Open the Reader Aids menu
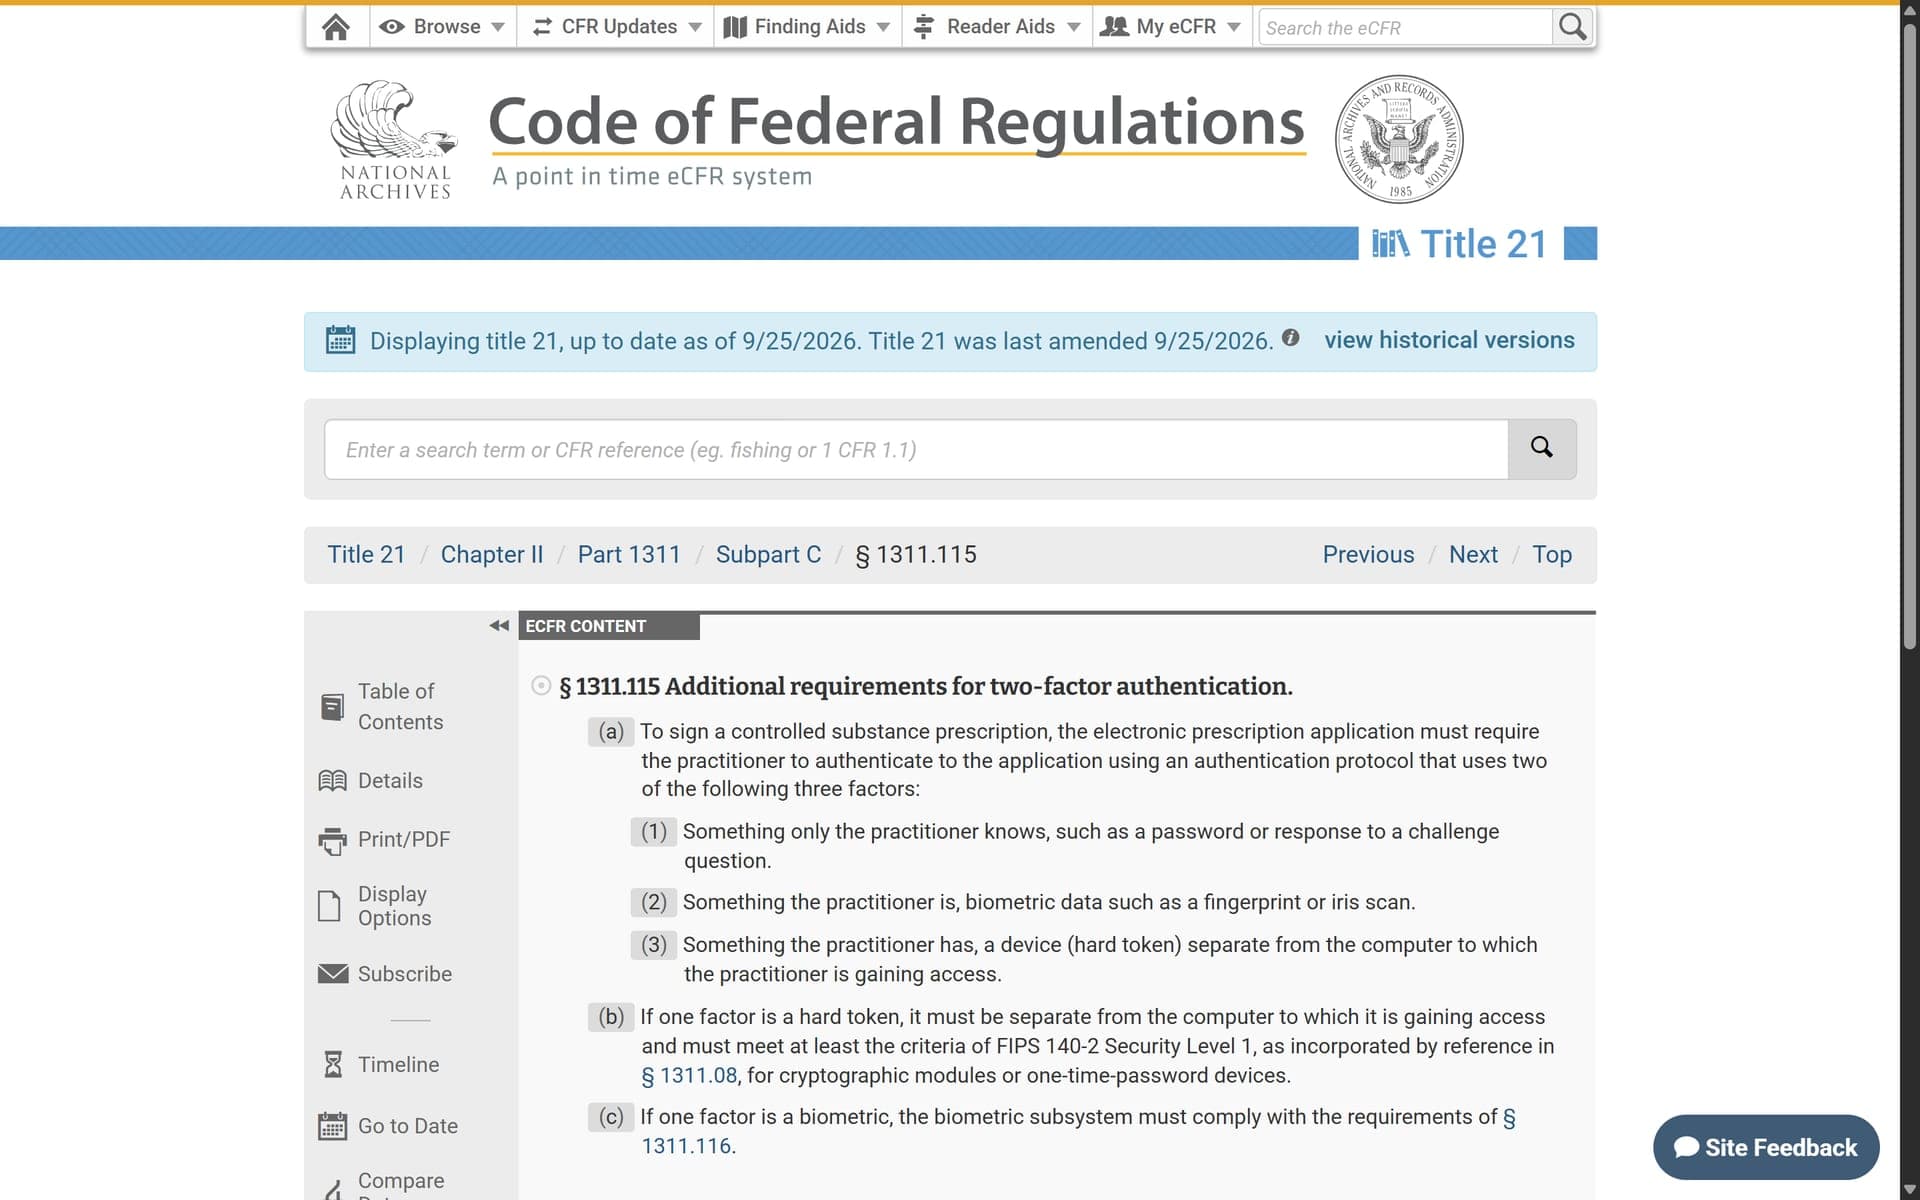 coord(996,27)
